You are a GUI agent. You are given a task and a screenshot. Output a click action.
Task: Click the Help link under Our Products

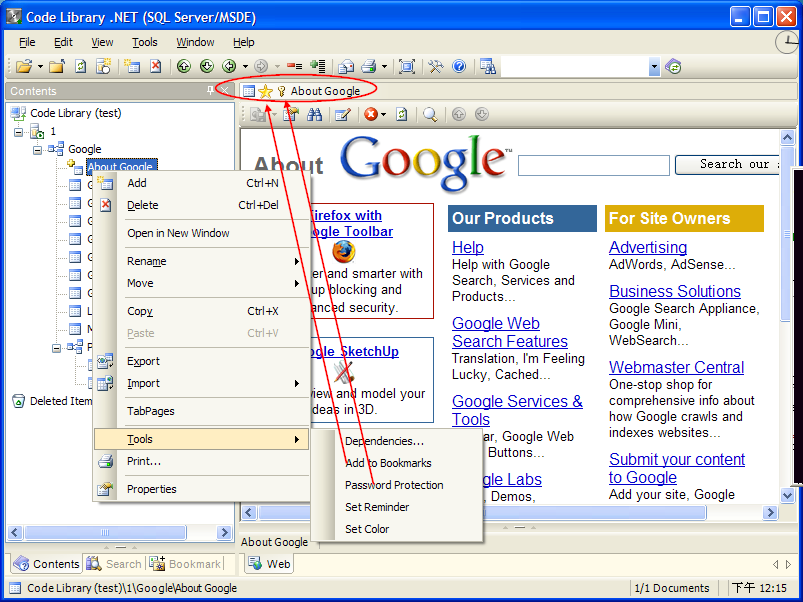pos(468,247)
